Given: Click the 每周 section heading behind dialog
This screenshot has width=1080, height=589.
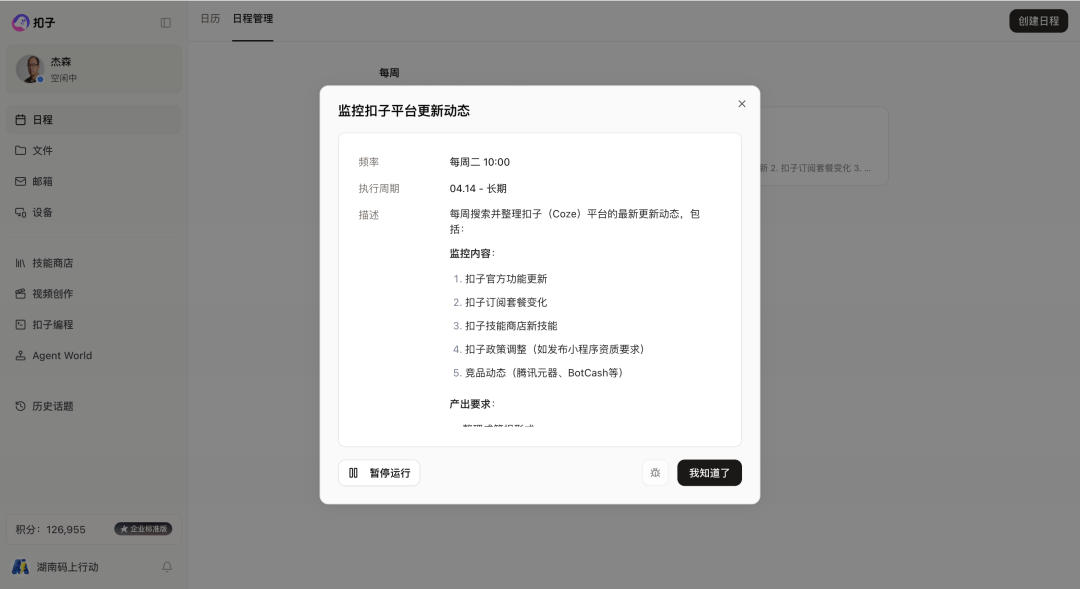Looking at the screenshot, I should pos(389,72).
